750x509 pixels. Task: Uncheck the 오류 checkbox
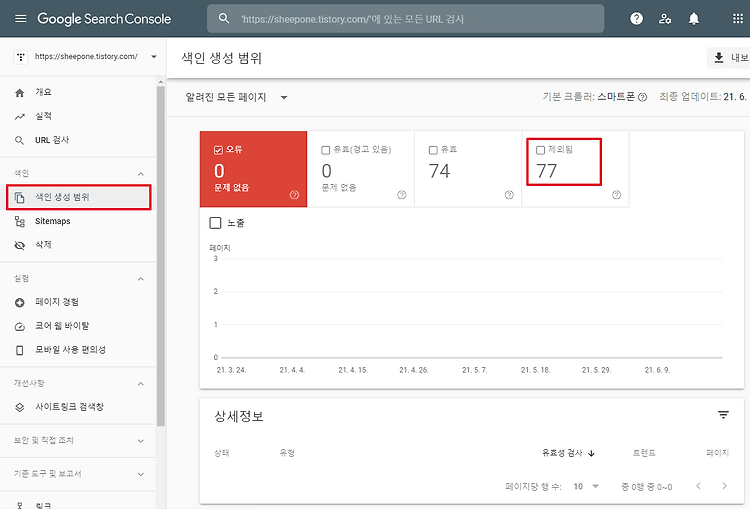pyautogui.click(x=218, y=150)
